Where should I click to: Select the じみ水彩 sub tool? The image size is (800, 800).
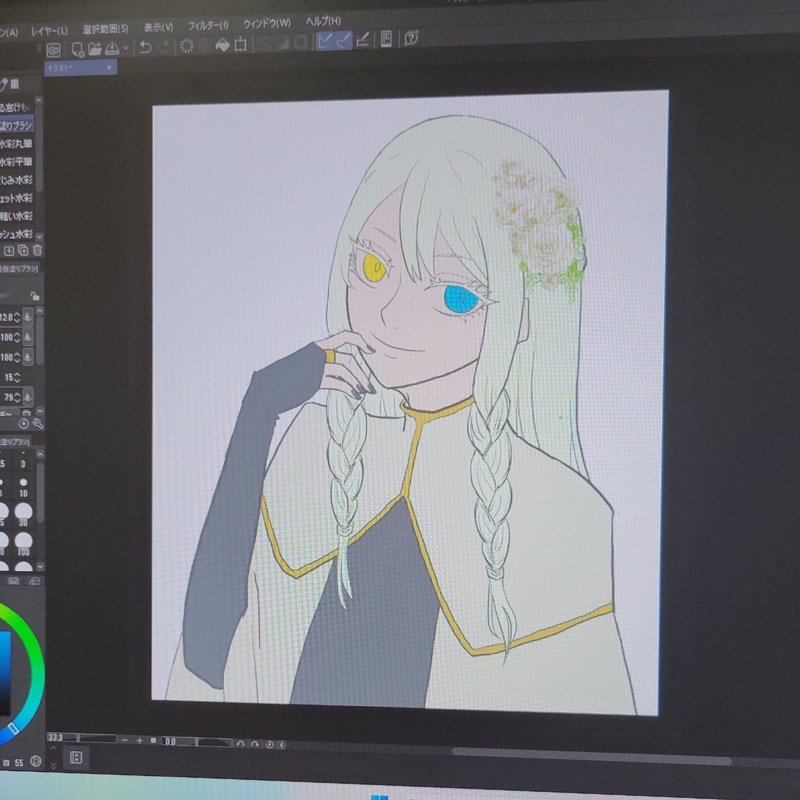[x=16, y=180]
